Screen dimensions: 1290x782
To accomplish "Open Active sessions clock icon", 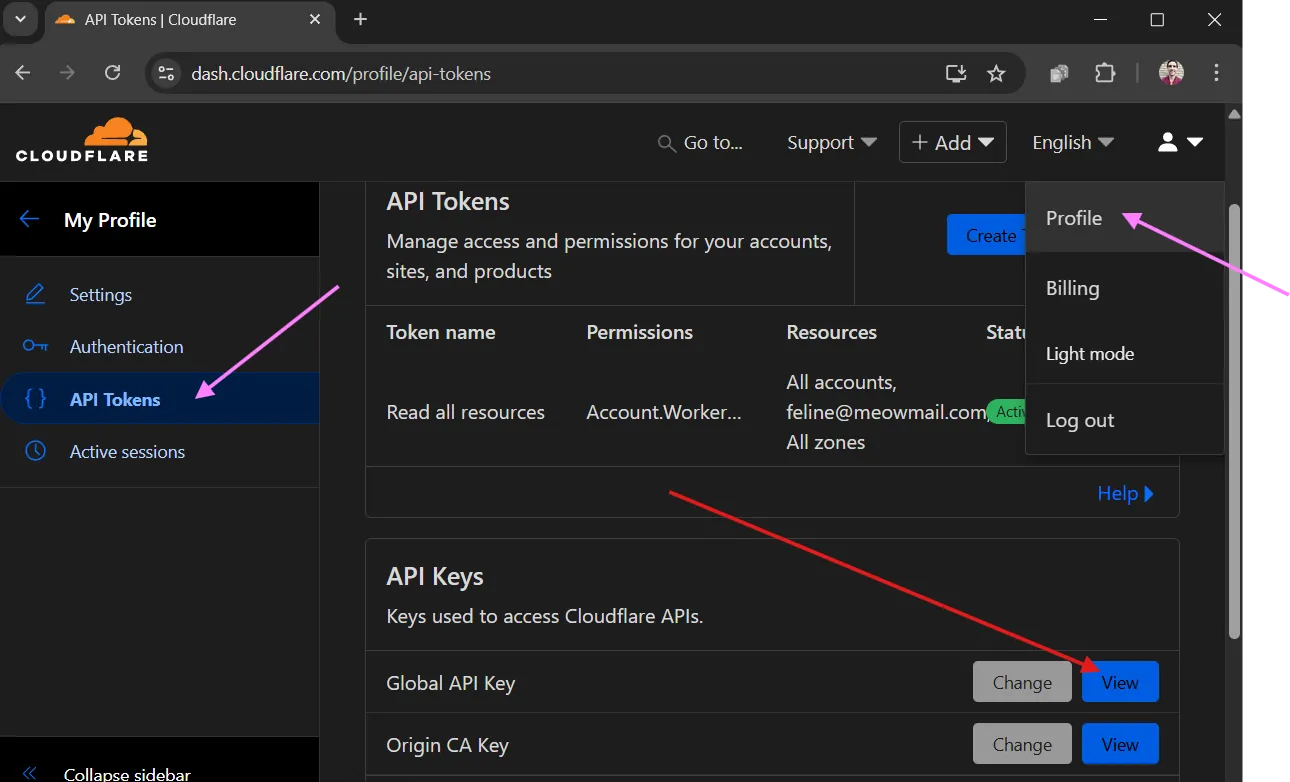I will click(35, 451).
